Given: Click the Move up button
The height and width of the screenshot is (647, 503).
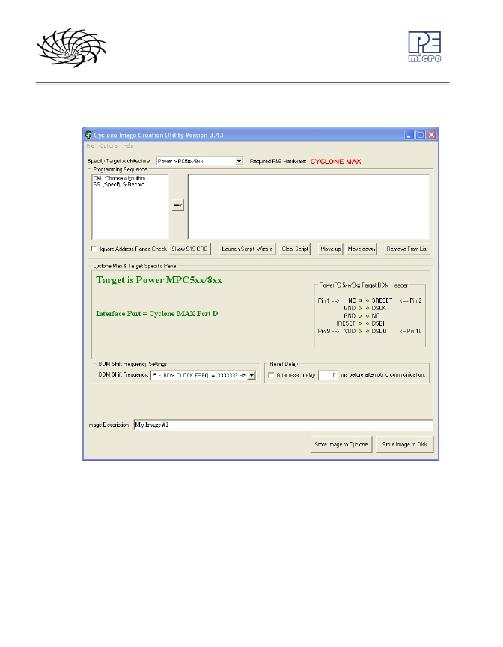Looking at the screenshot, I should (331, 249).
